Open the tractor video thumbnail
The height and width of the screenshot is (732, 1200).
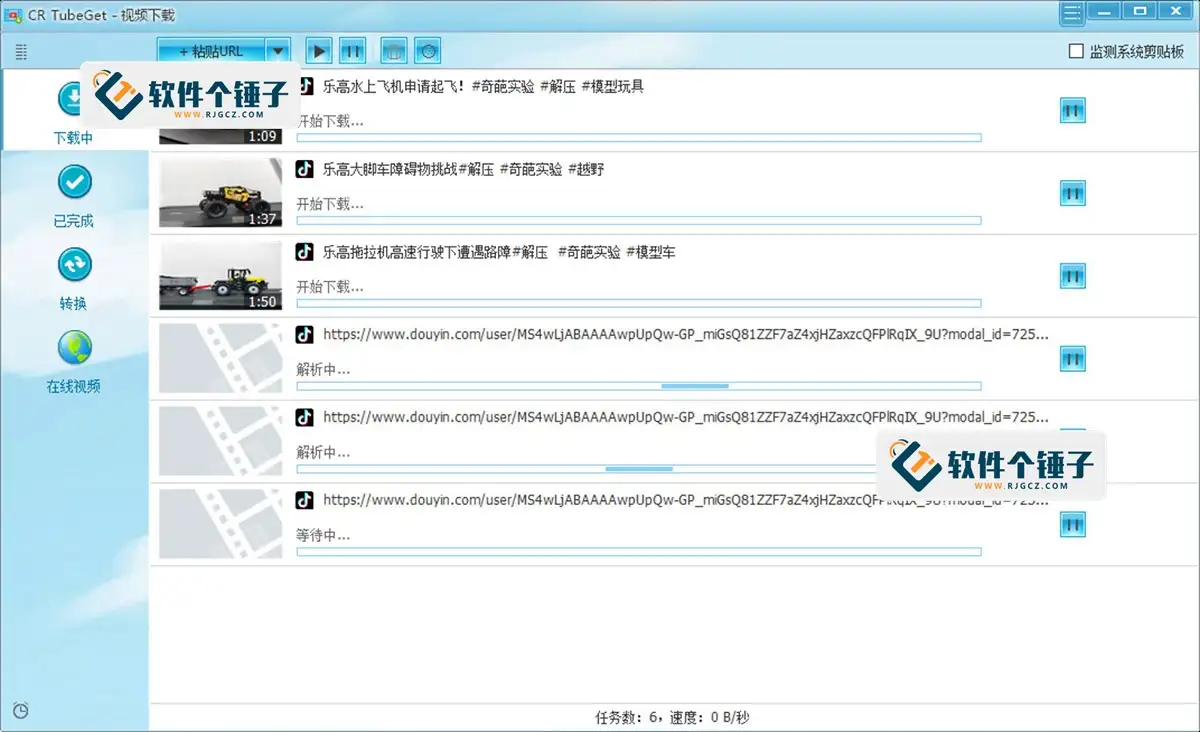[221, 276]
